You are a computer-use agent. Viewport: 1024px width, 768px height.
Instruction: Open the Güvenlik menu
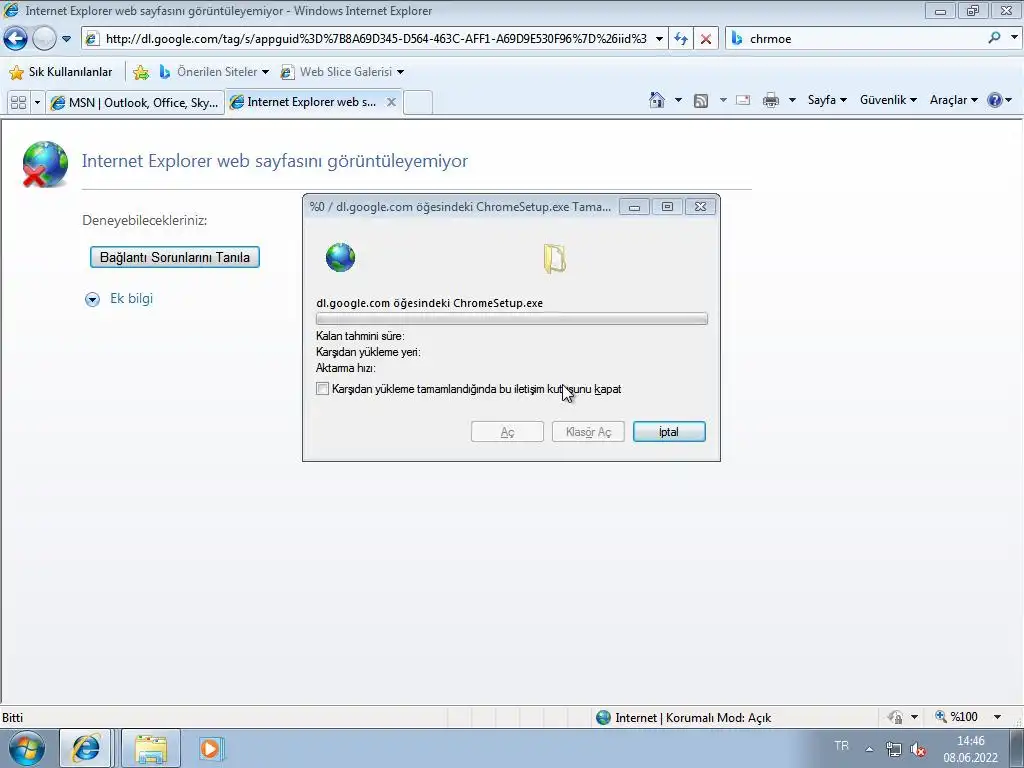pos(888,100)
